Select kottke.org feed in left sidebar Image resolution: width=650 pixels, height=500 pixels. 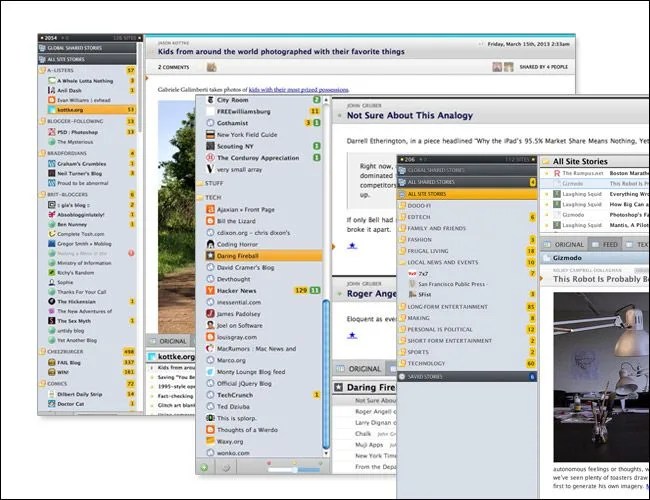coord(91,110)
